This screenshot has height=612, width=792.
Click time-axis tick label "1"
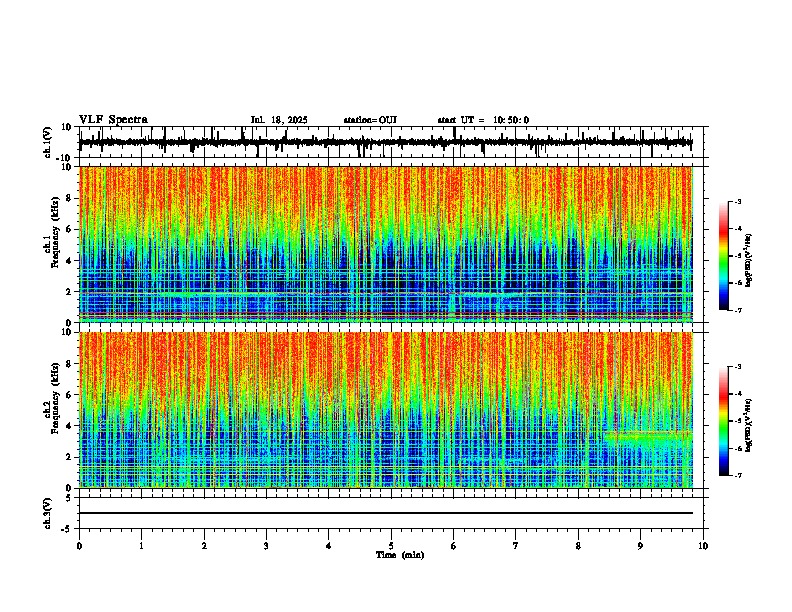[141, 546]
